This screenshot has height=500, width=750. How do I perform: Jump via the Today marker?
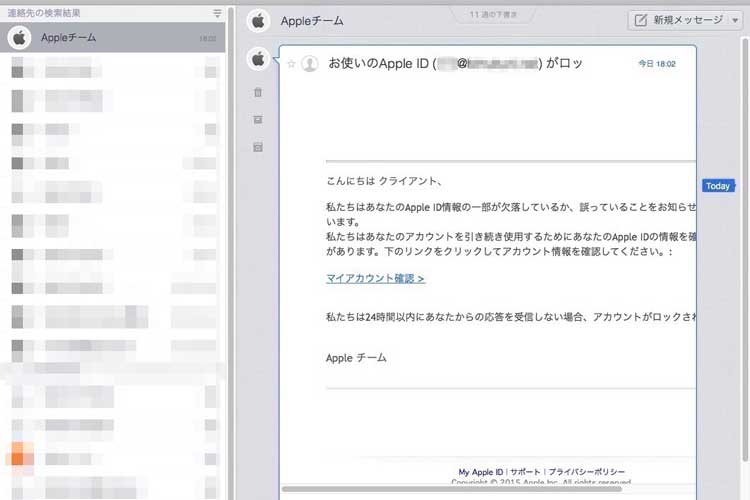coord(718,186)
